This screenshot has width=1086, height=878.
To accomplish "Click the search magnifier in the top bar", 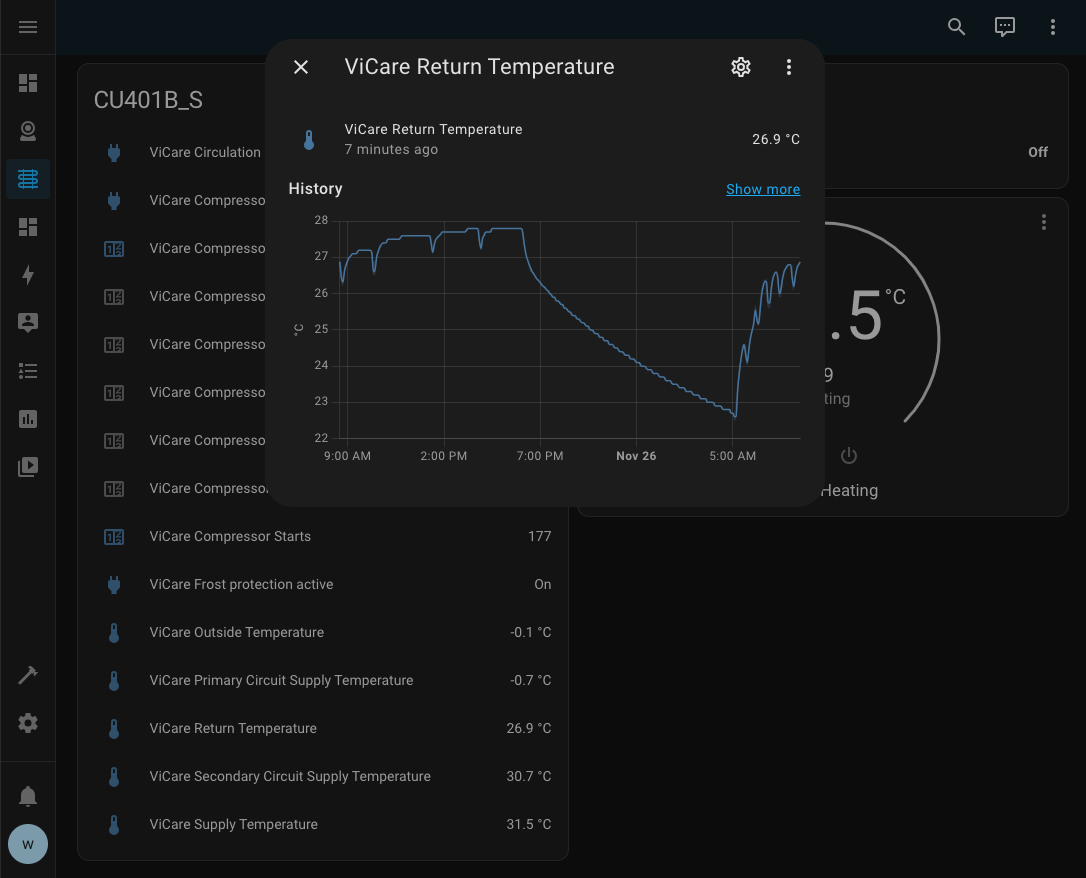I will tap(956, 27).
